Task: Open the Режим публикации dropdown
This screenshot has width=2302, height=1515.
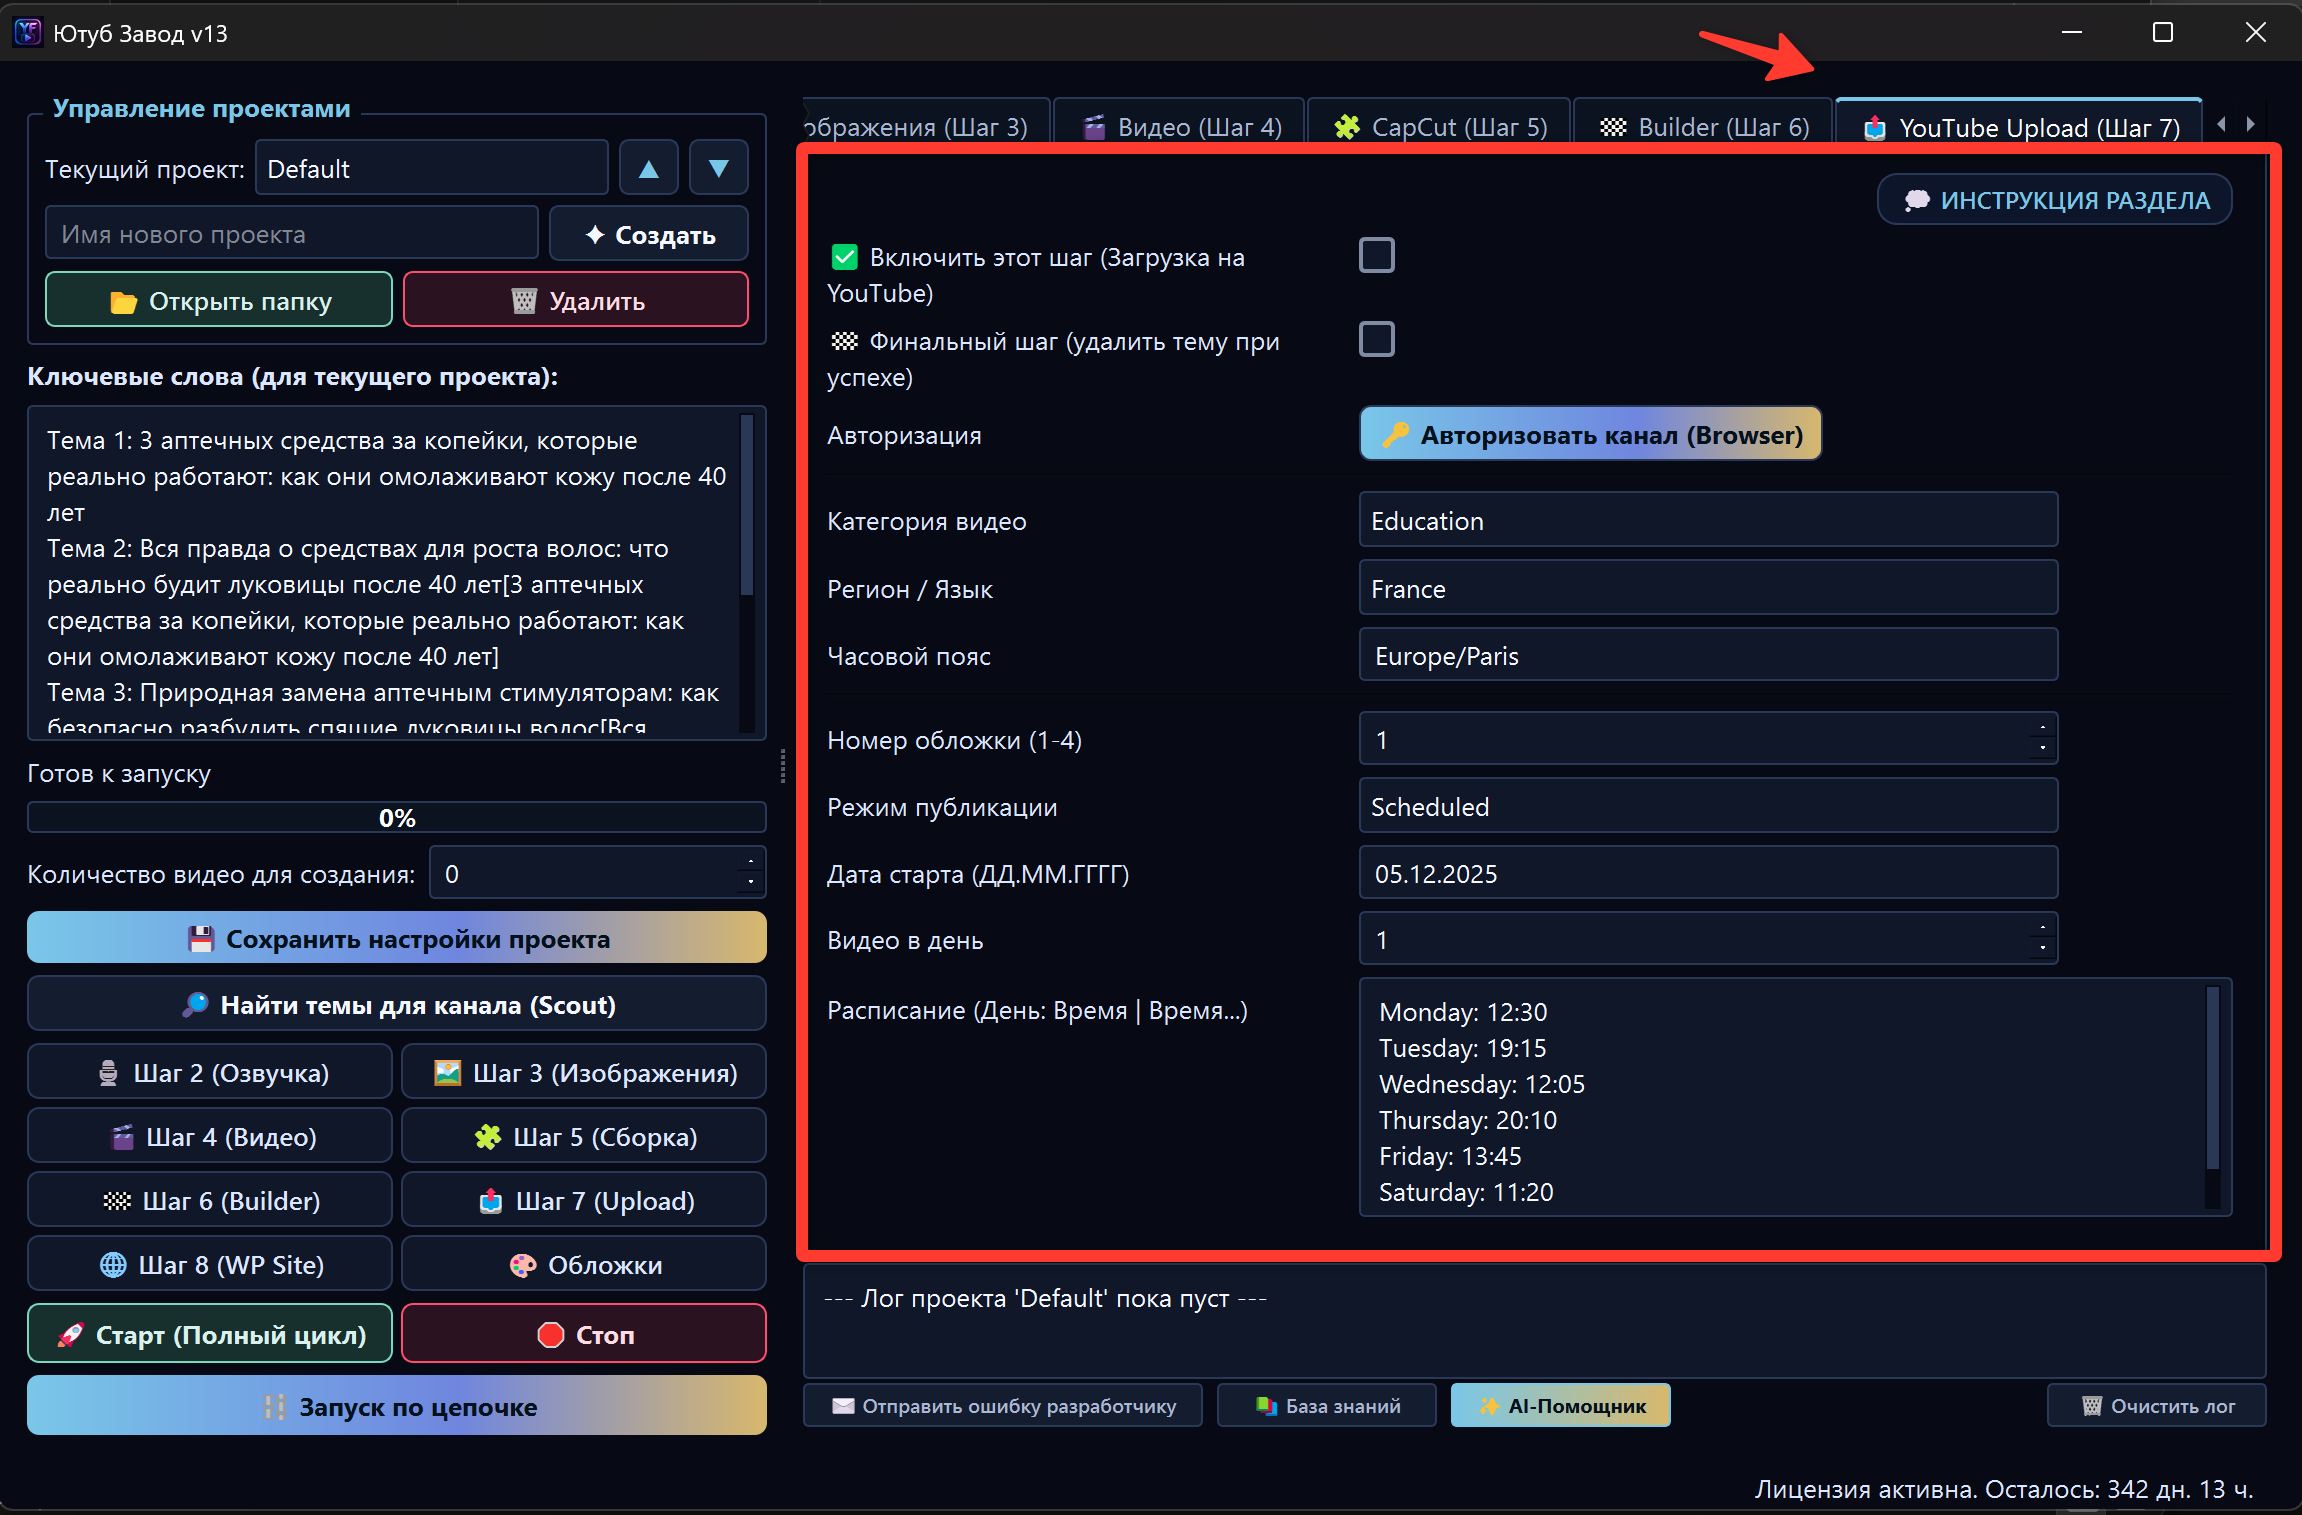Action: [1708, 806]
